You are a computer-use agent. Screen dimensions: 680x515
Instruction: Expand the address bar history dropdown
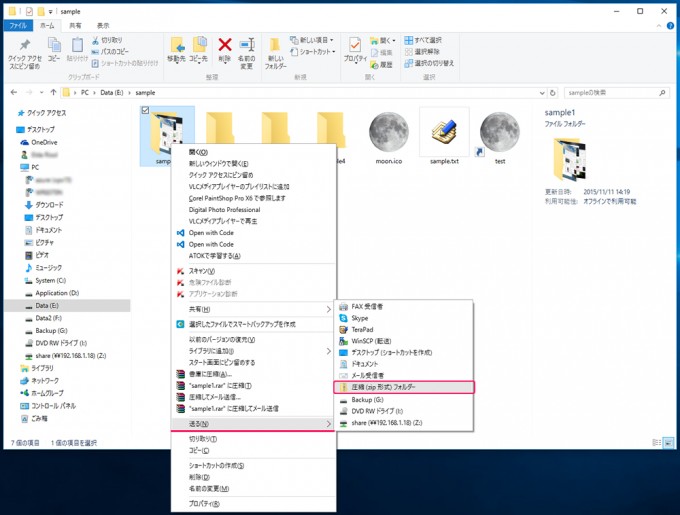[x=542, y=93]
